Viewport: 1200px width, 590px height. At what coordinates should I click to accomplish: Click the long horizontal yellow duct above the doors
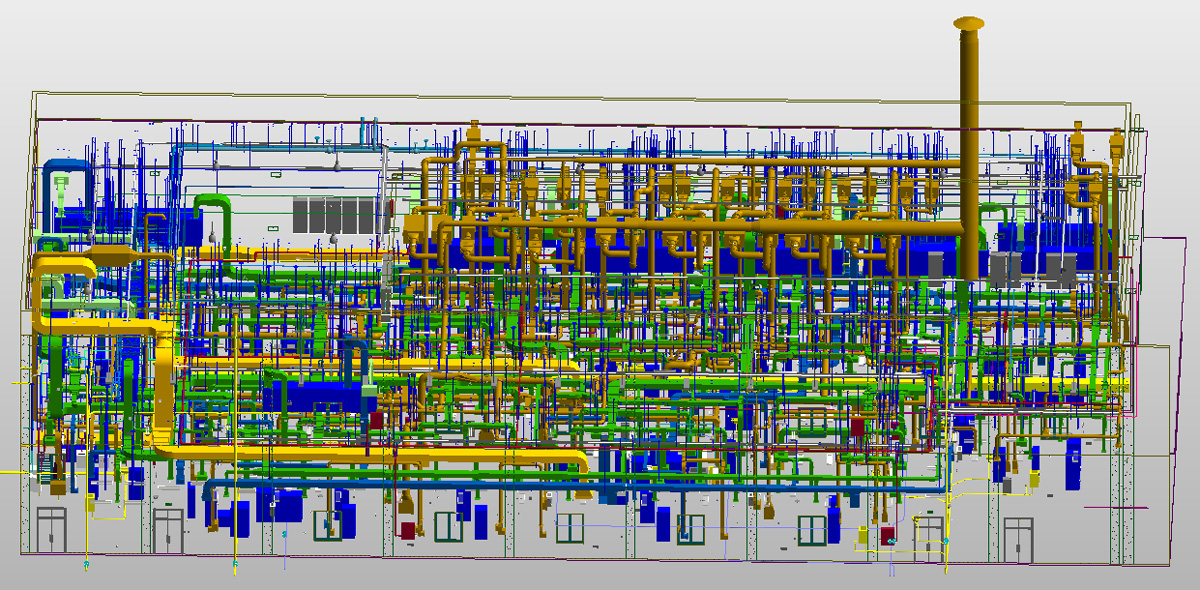(380, 455)
